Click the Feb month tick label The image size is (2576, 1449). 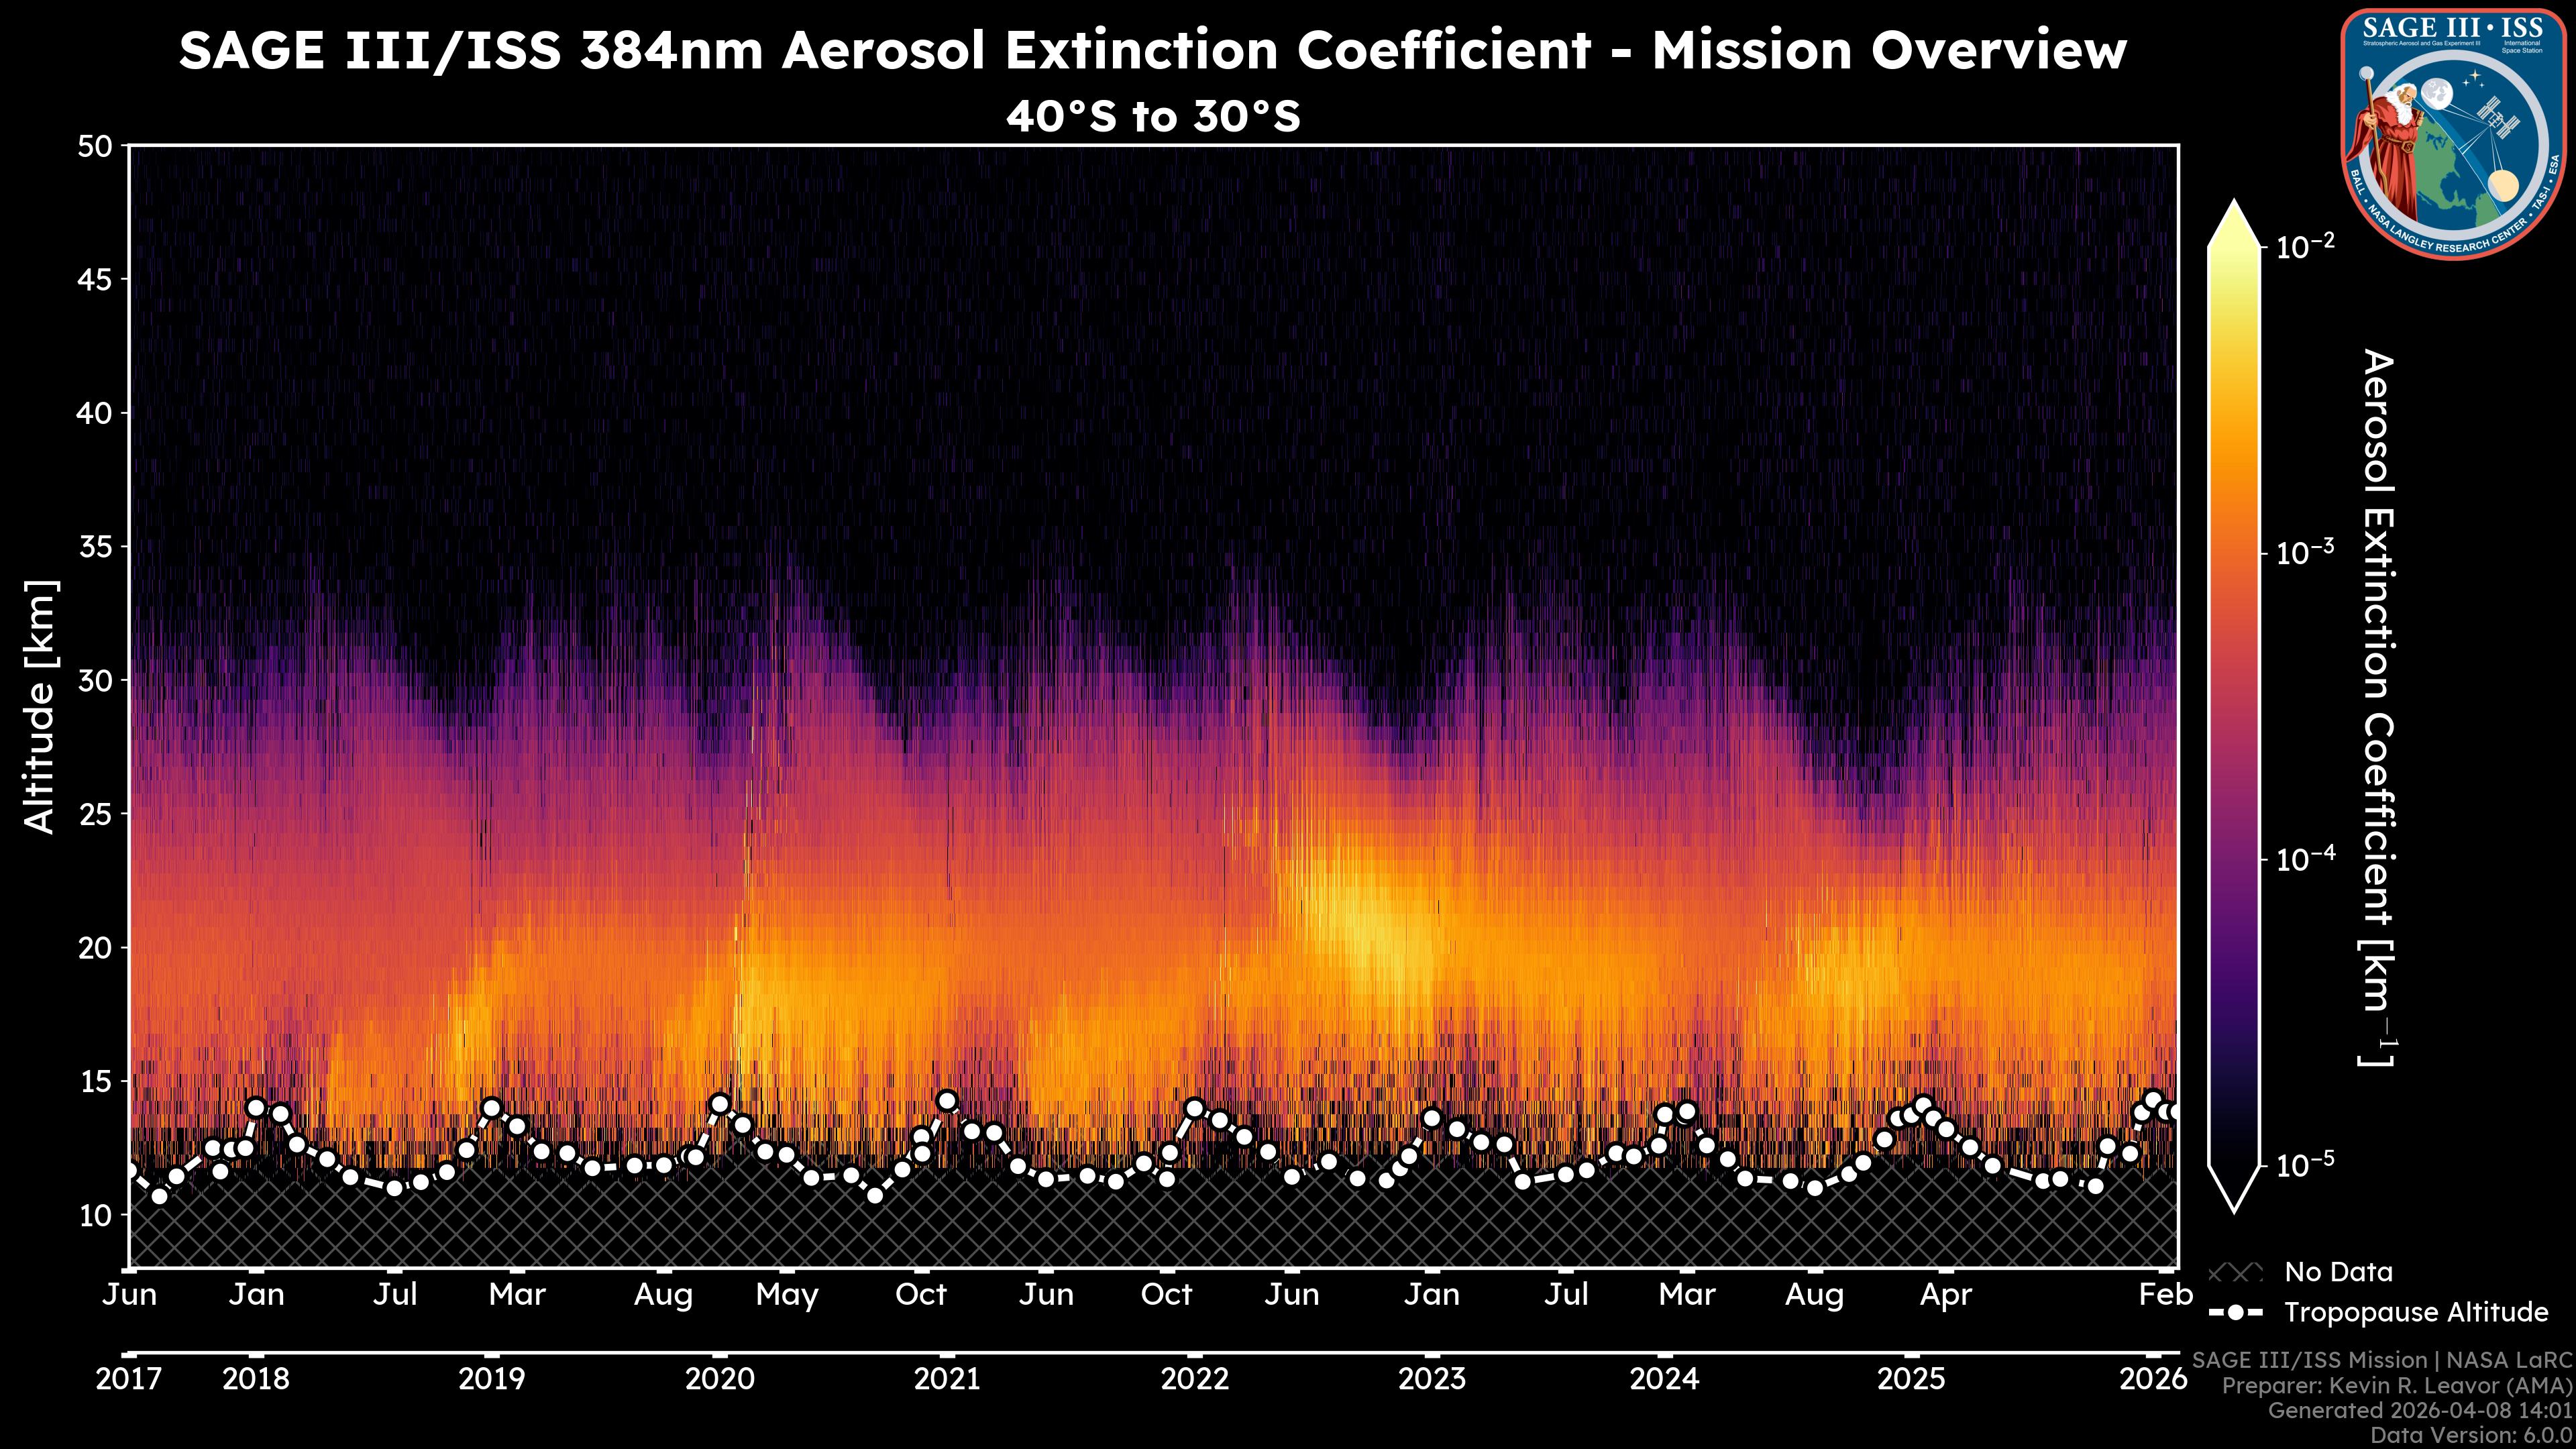[2165, 1294]
